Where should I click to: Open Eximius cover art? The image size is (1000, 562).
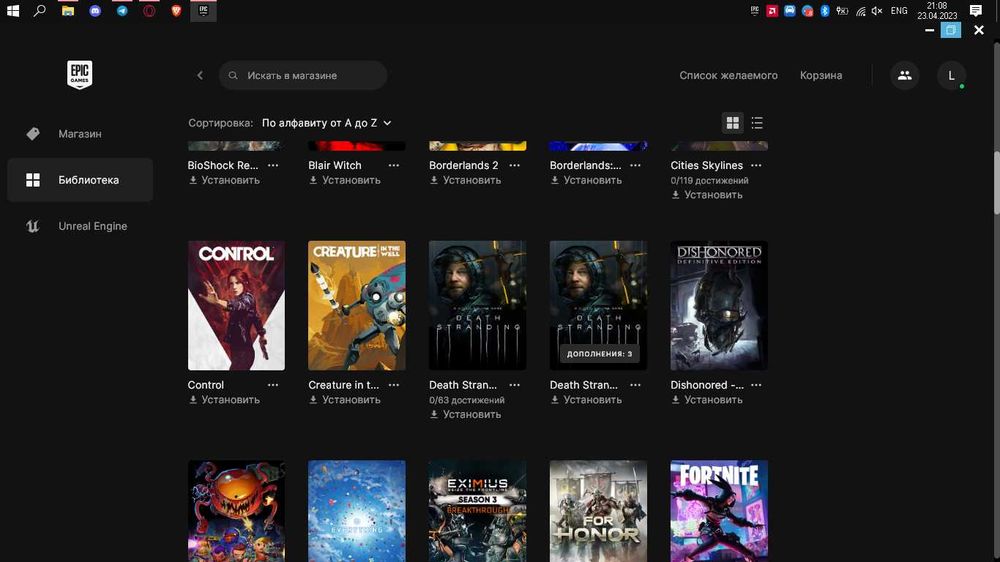pos(478,511)
